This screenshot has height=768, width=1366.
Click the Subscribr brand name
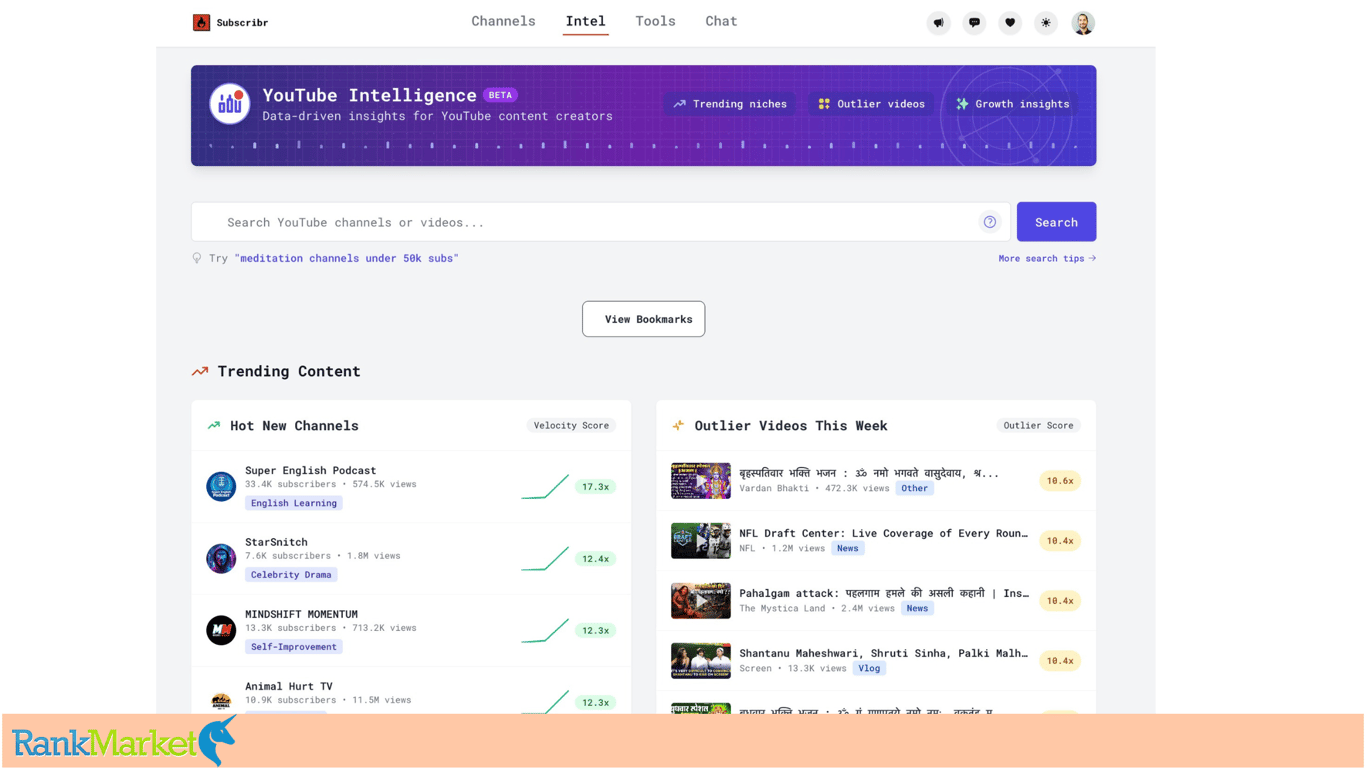[x=242, y=22]
